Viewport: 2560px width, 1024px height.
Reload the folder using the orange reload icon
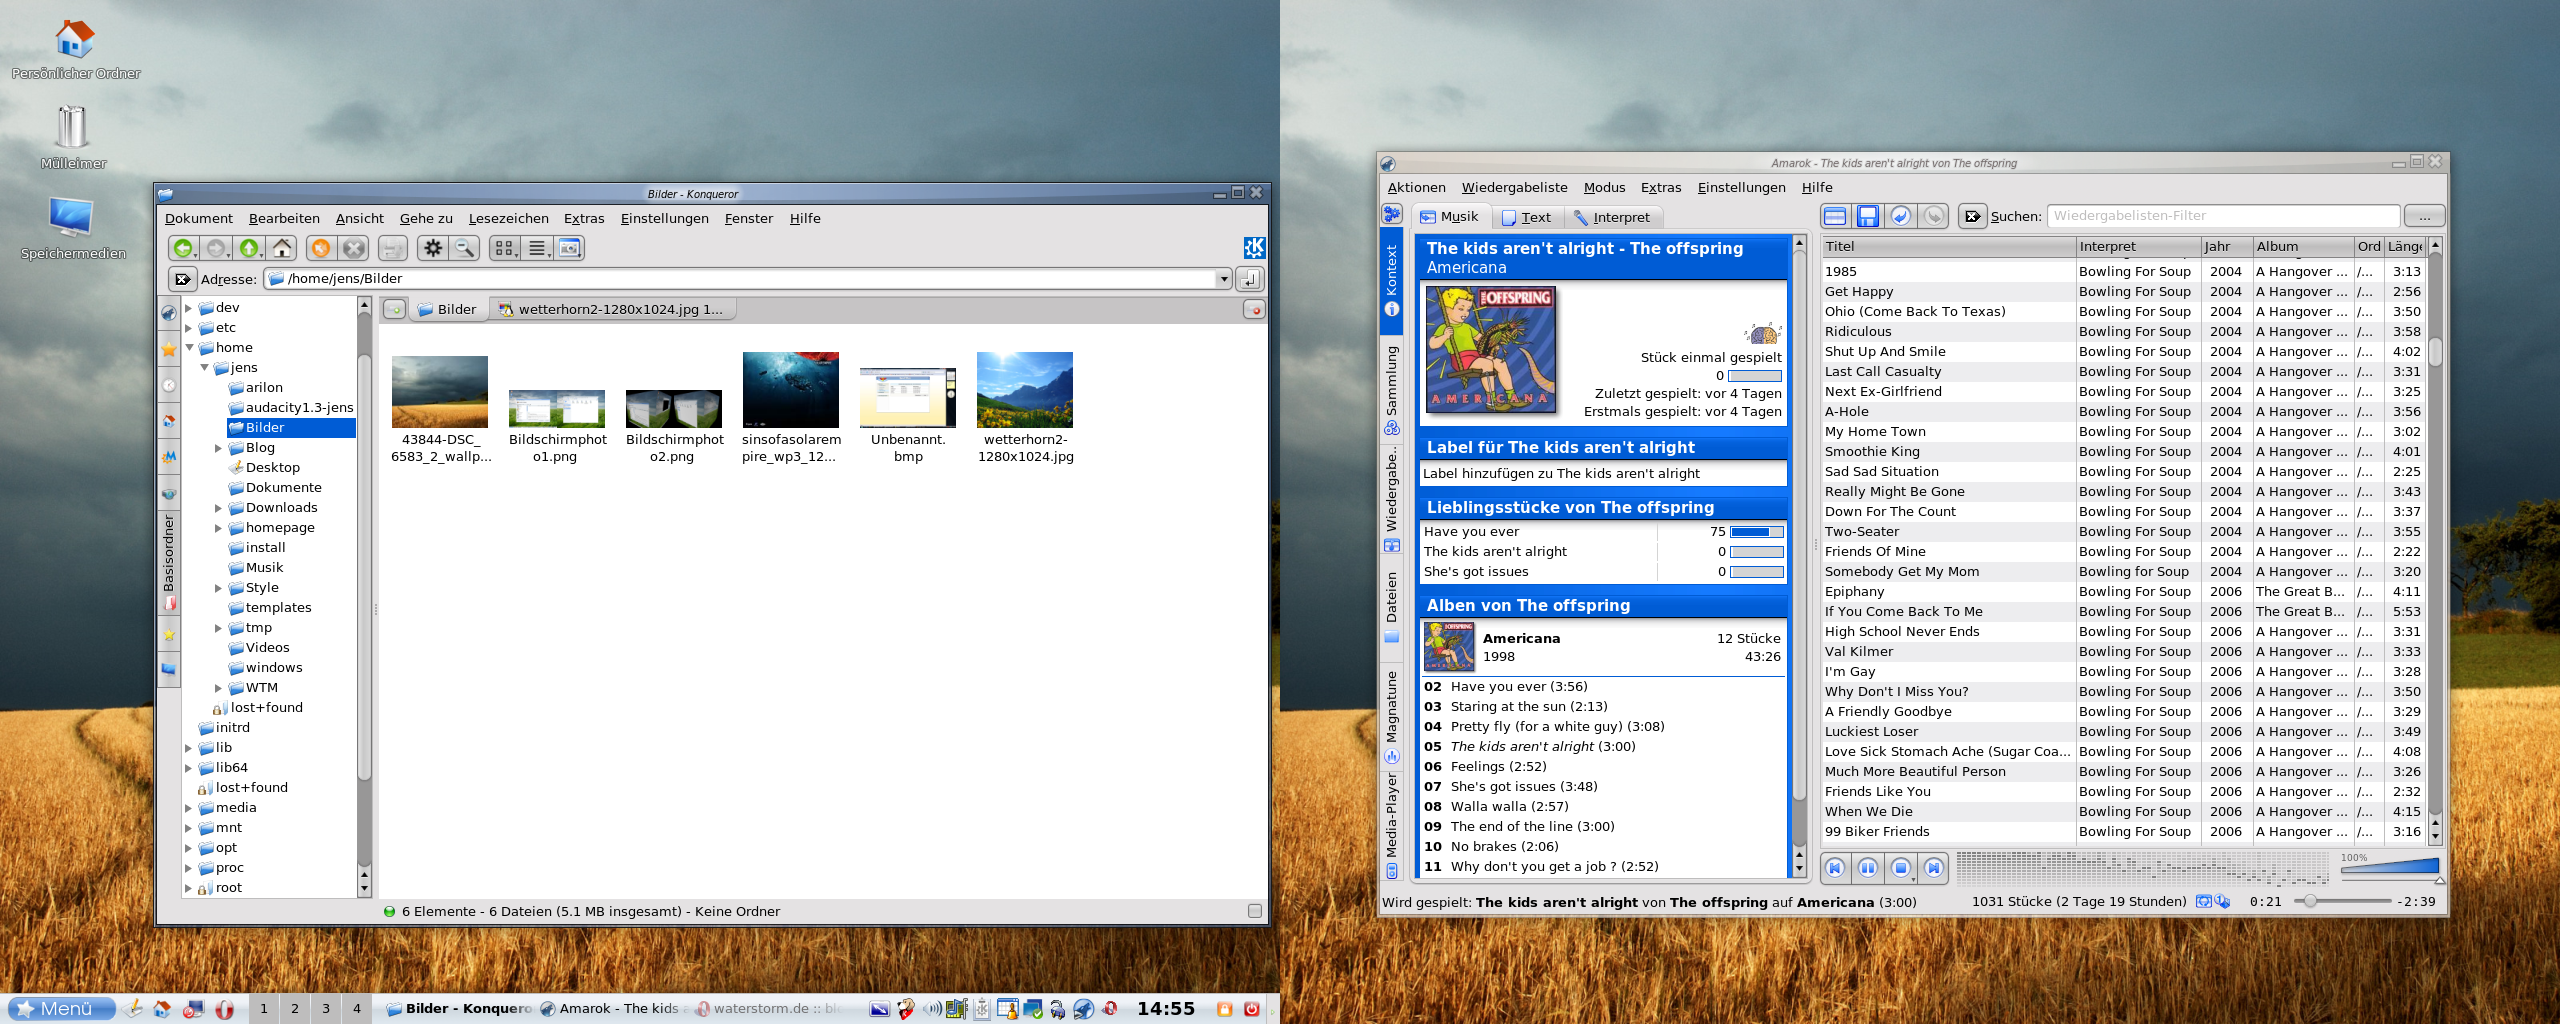point(322,247)
